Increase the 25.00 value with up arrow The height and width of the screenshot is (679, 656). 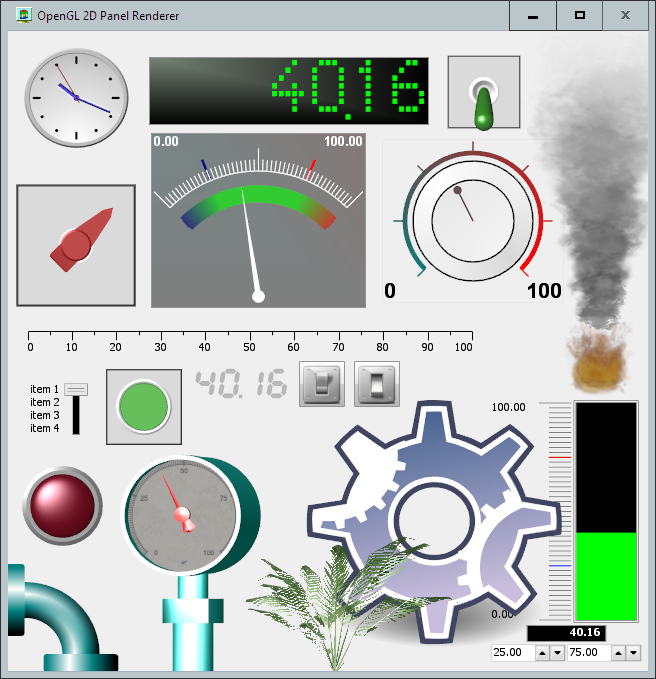click(542, 653)
